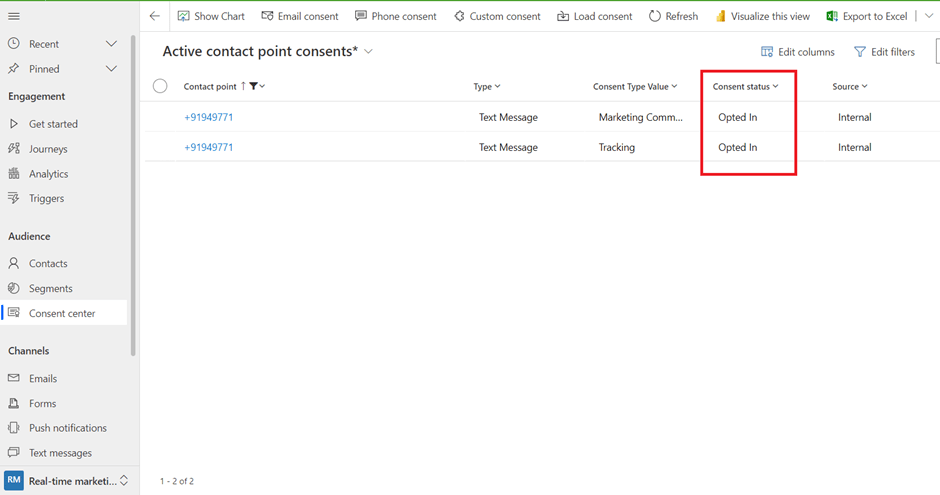The height and width of the screenshot is (495, 940).
Task: Click Email consent toolbar button
Action: pyautogui.click(x=300, y=16)
